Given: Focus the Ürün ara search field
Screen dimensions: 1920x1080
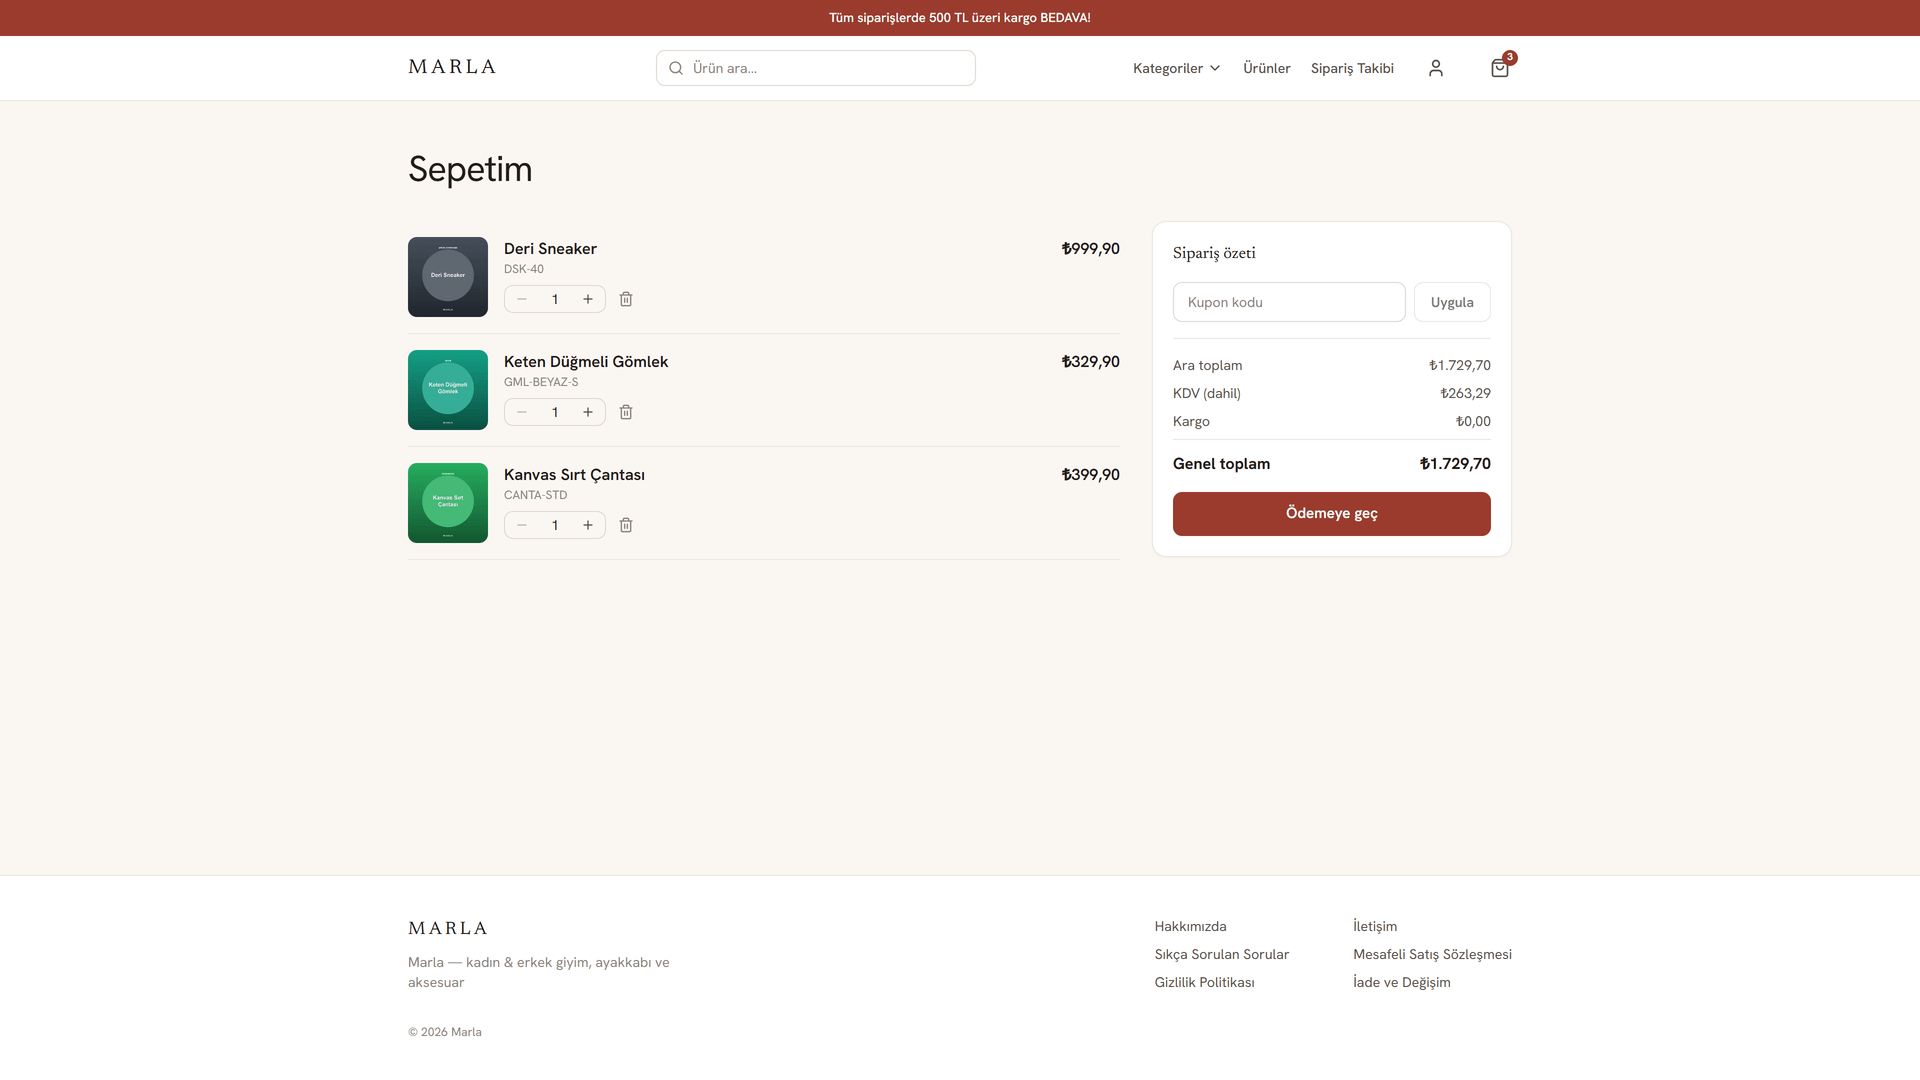Looking at the screenshot, I should click(816, 68).
